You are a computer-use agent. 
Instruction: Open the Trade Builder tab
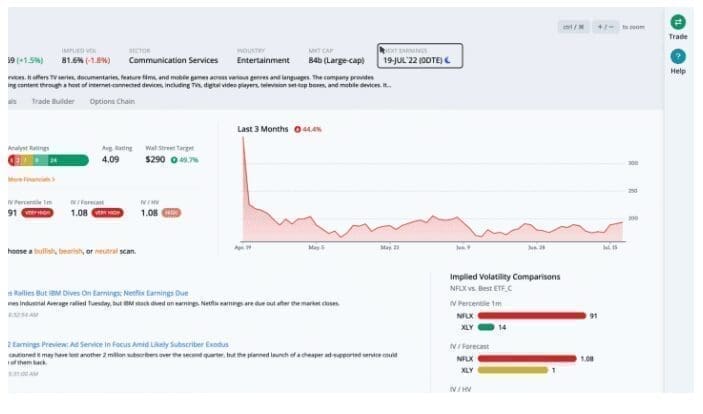[x=54, y=100]
